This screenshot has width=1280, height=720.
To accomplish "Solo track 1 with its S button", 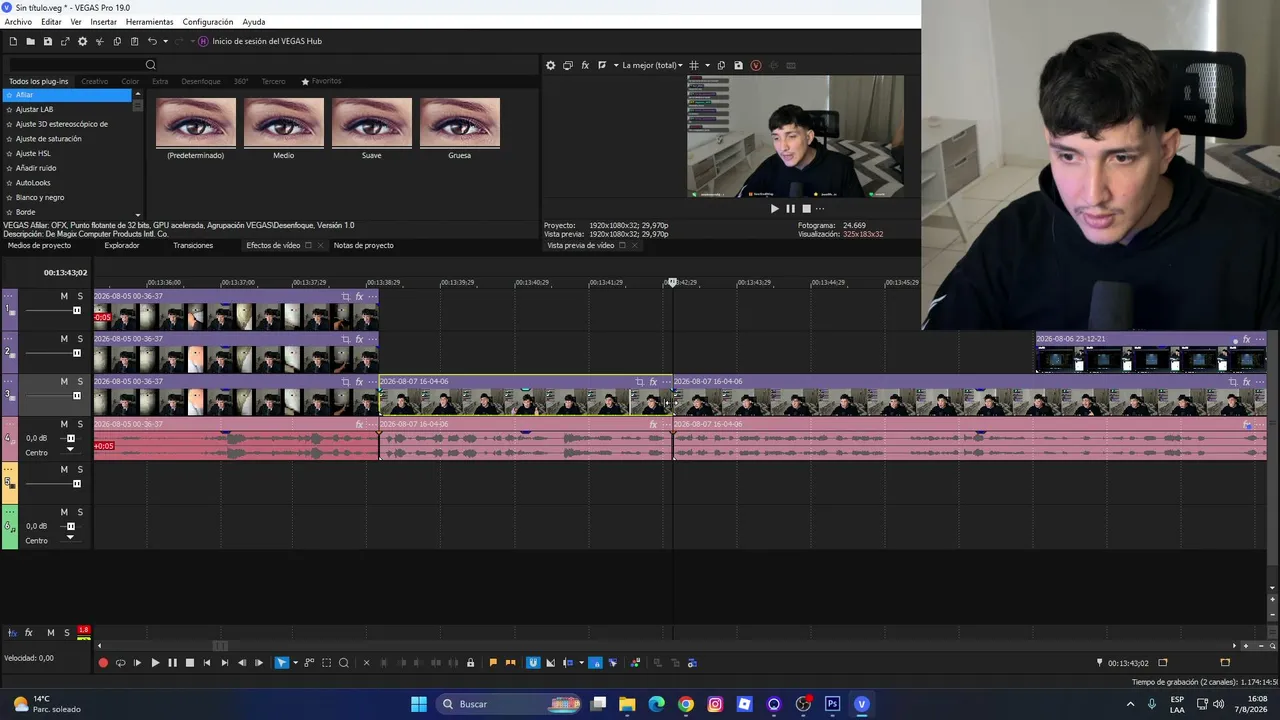I will [80, 296].
